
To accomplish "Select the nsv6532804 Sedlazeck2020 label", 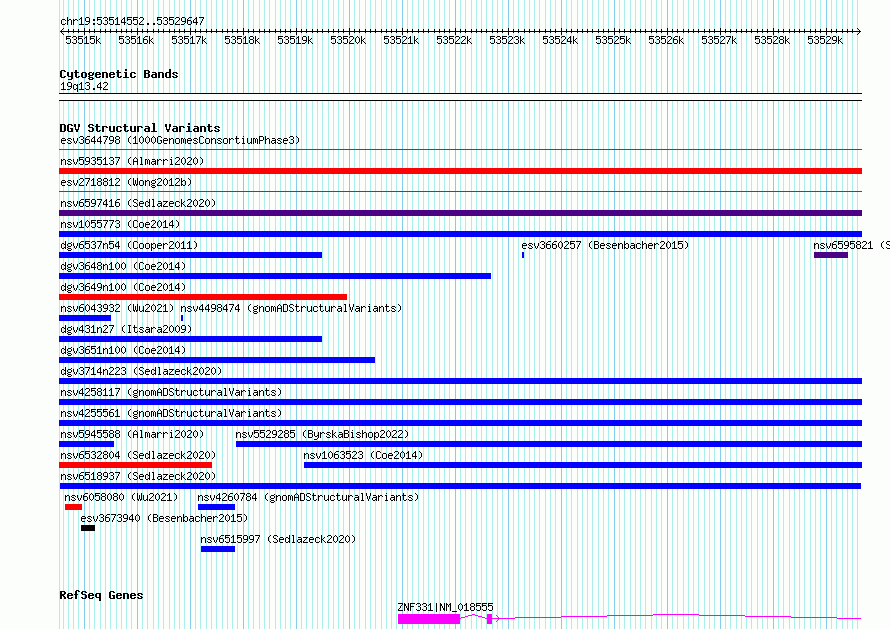I will [x=138, y=455].
